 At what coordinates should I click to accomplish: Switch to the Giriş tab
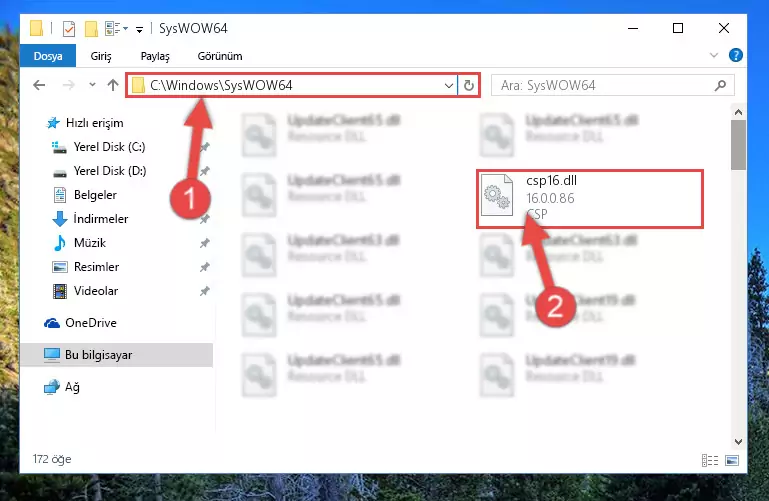(x=101, y=56)
